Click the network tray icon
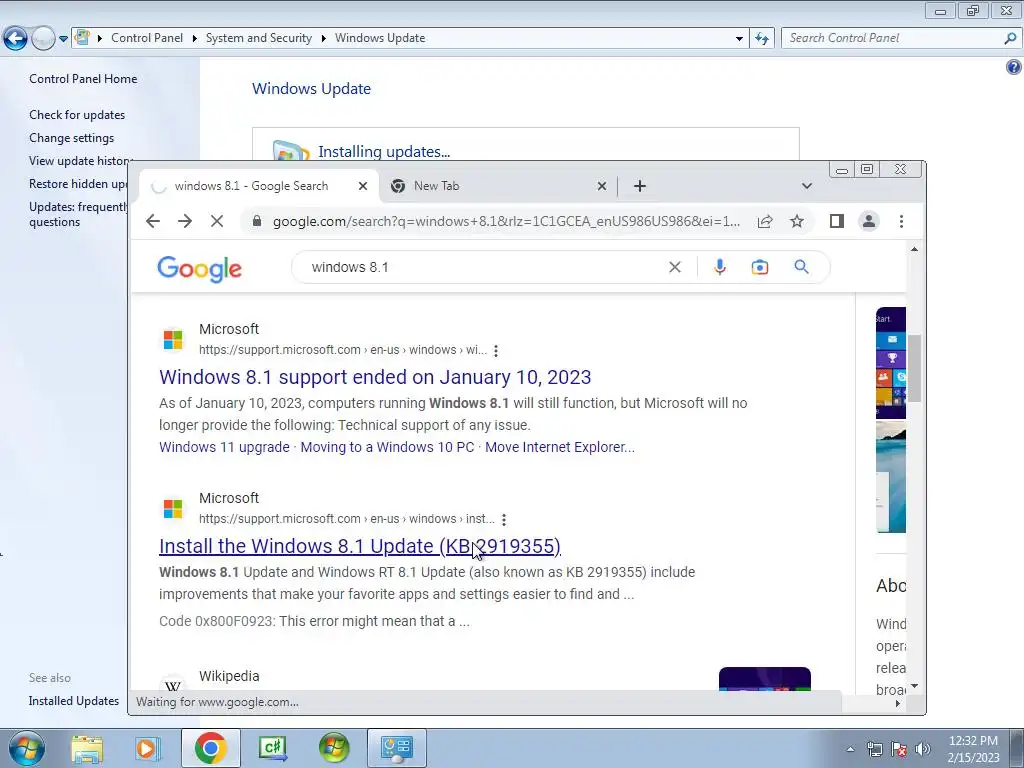 874,749
